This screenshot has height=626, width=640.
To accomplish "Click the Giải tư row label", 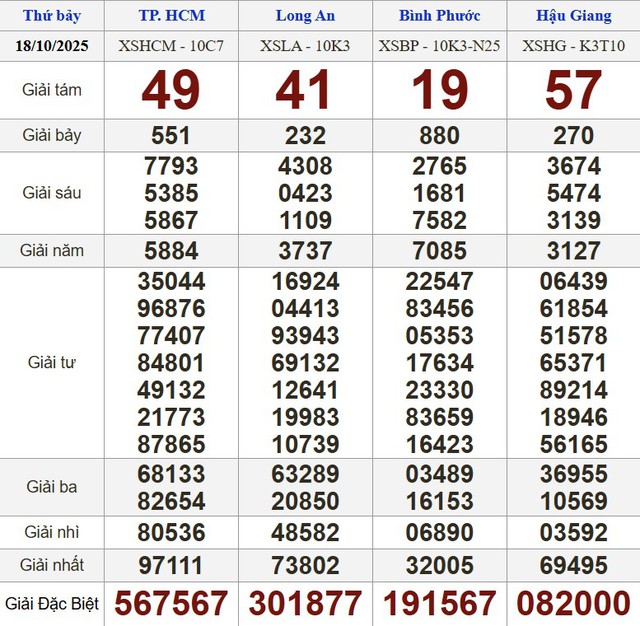I will coord(52,362).
